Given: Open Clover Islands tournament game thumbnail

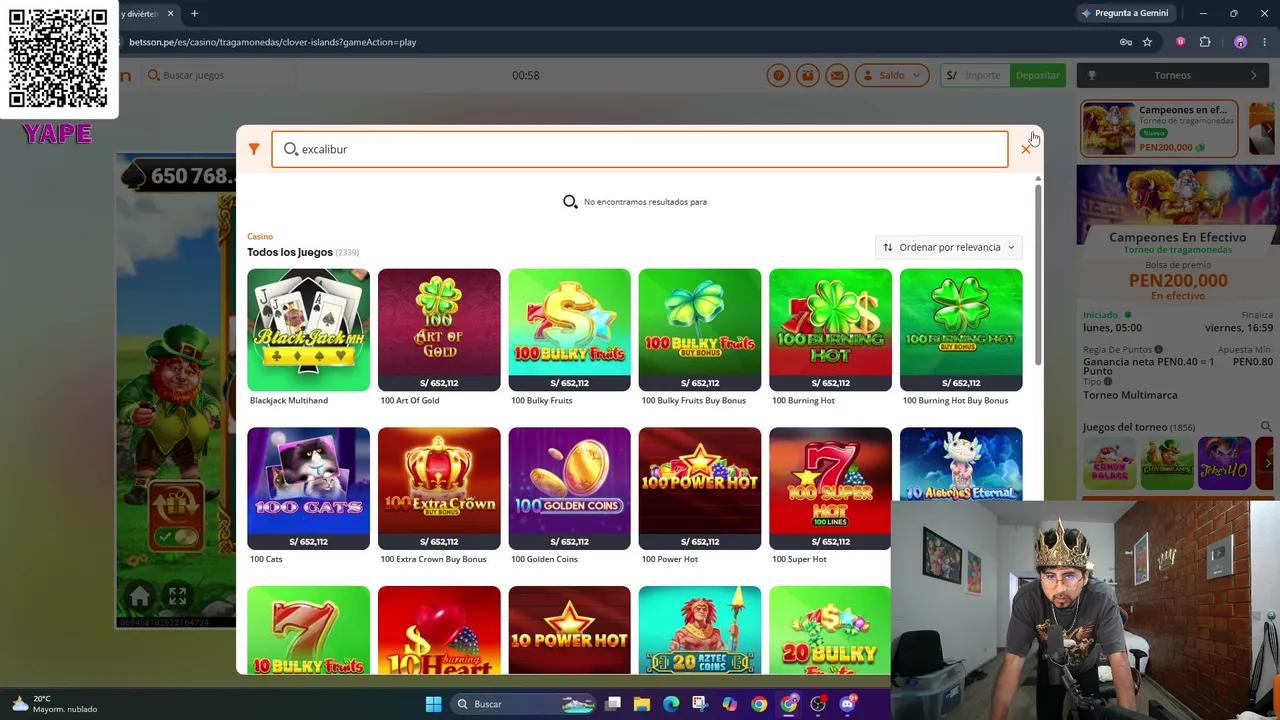Looking at the screenshot, I should (1167, 463).
